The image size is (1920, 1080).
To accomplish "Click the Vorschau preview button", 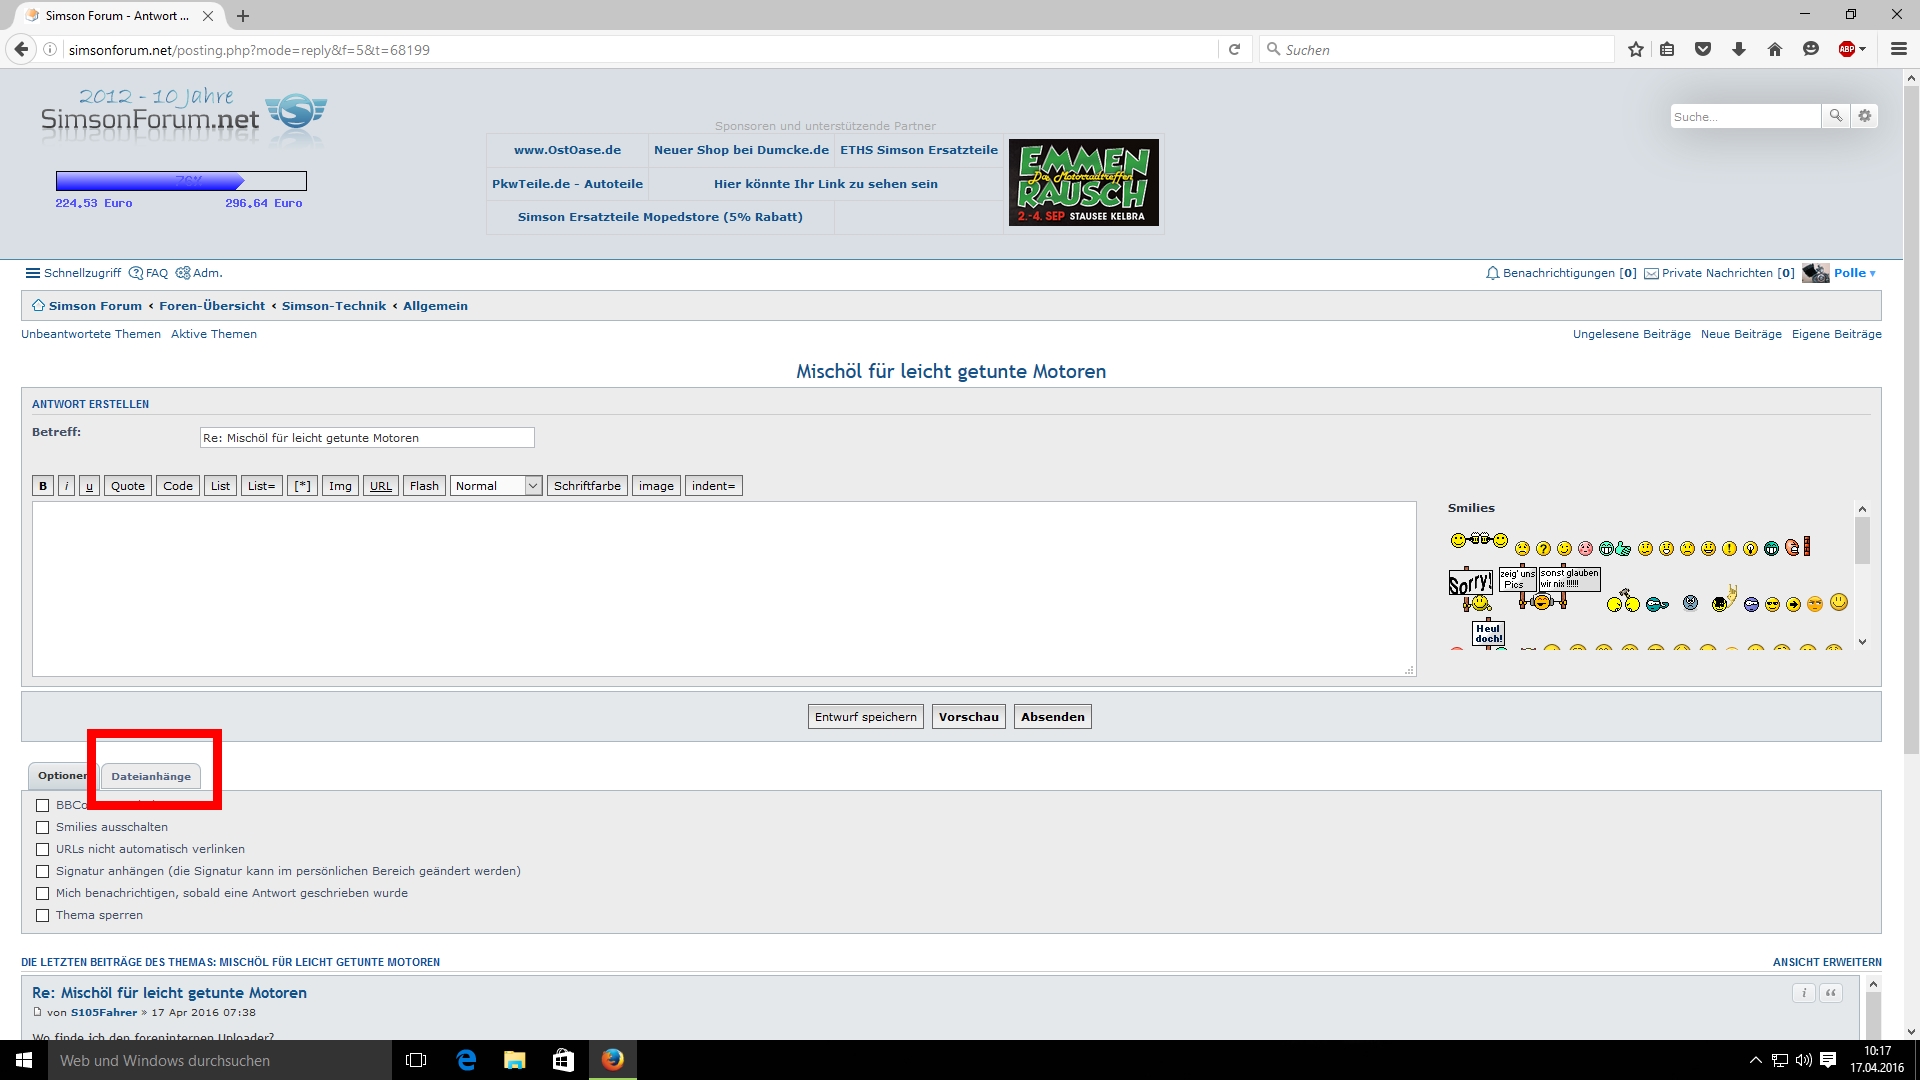I will pyautogui.click(x=968, y=717).
